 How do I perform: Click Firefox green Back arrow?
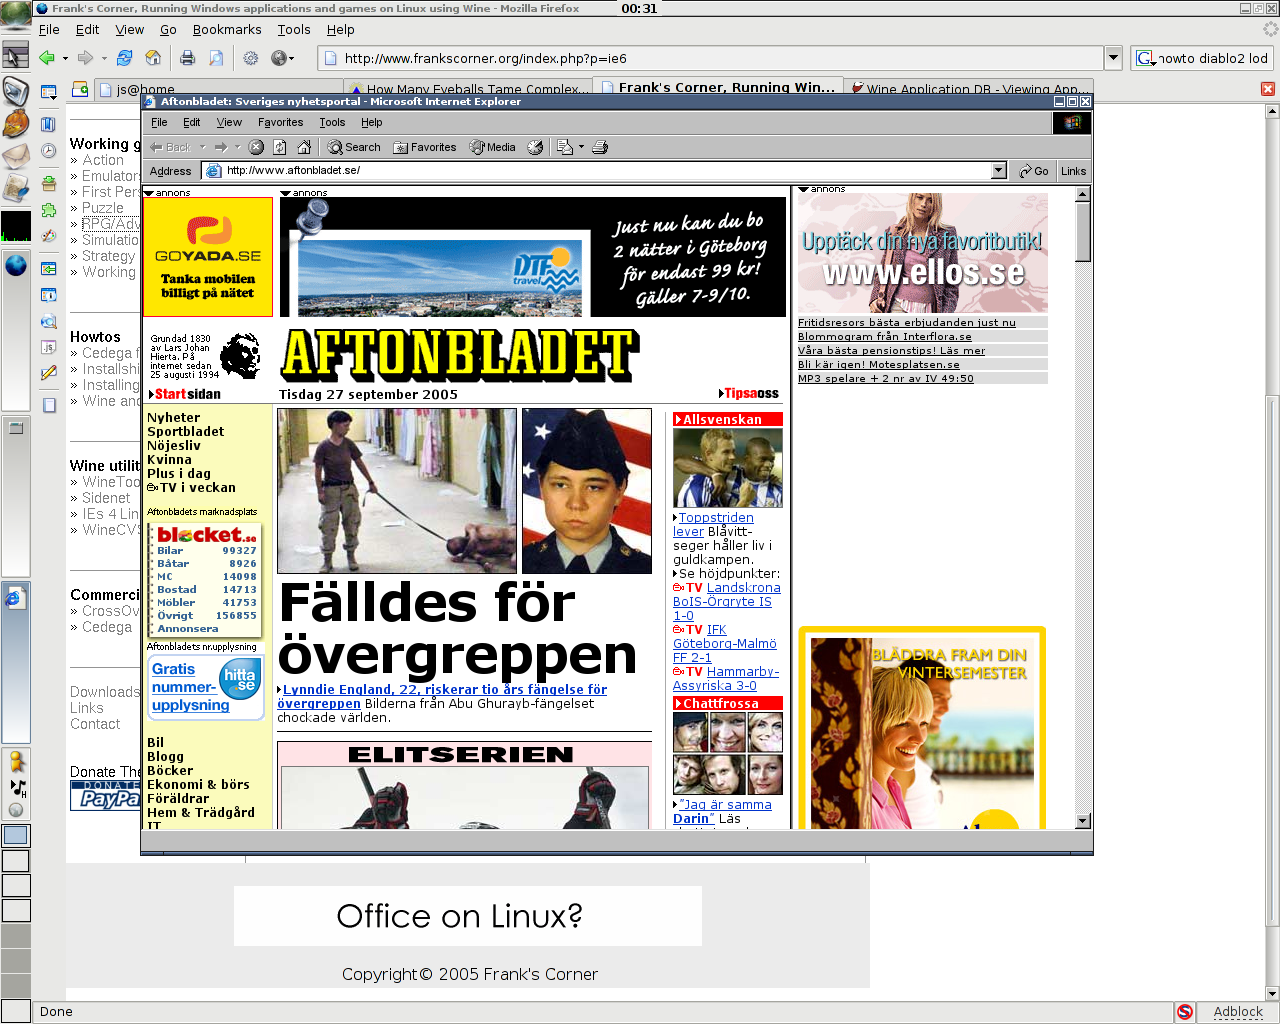tap(46, 58)
